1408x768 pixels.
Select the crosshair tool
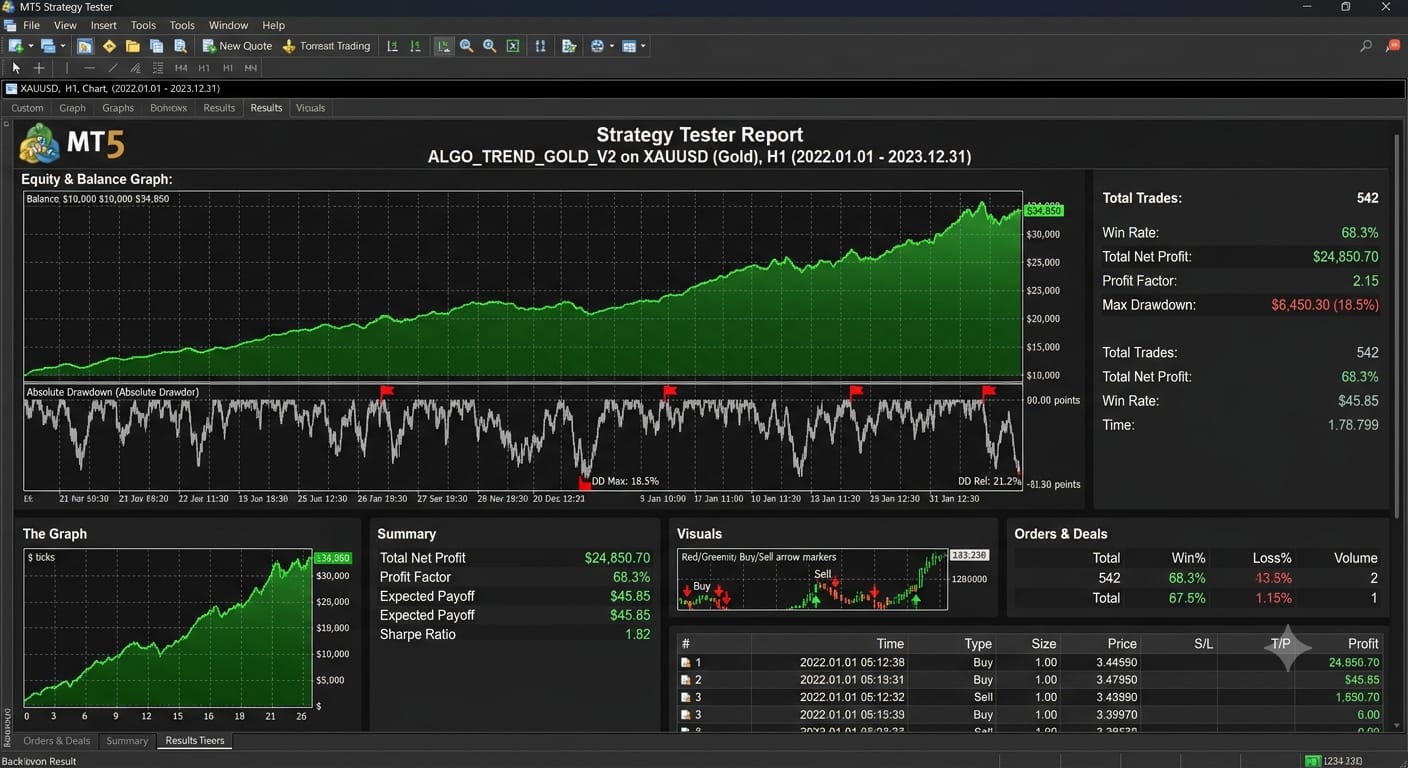click(x=39, y=68)
